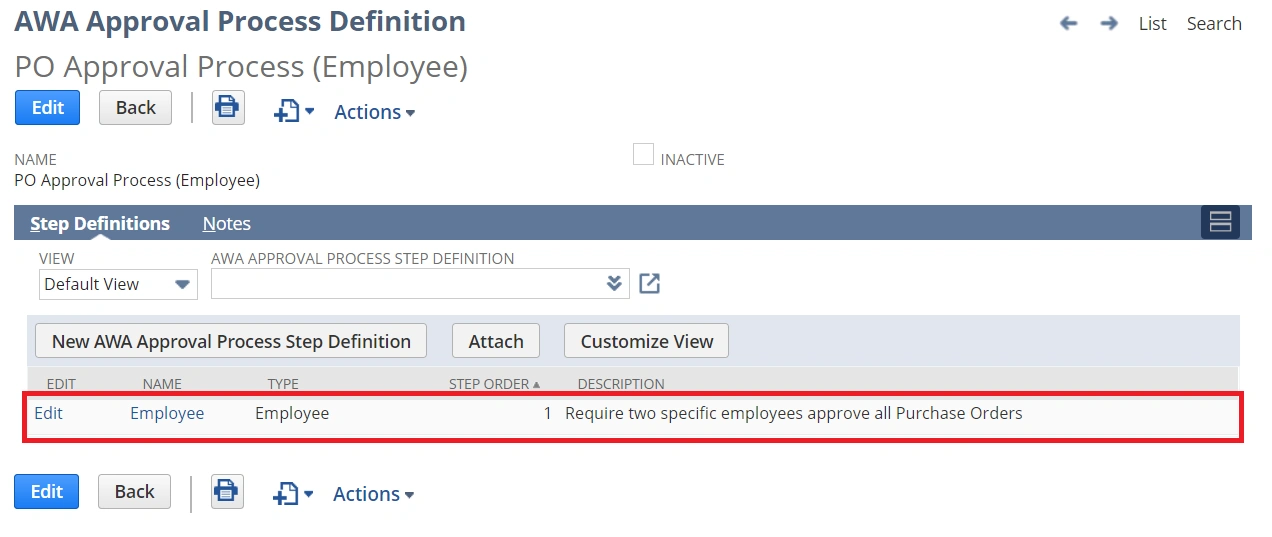1272x537 pixels.
Task: Switch to the Notes tab
Action: (227, 223)
